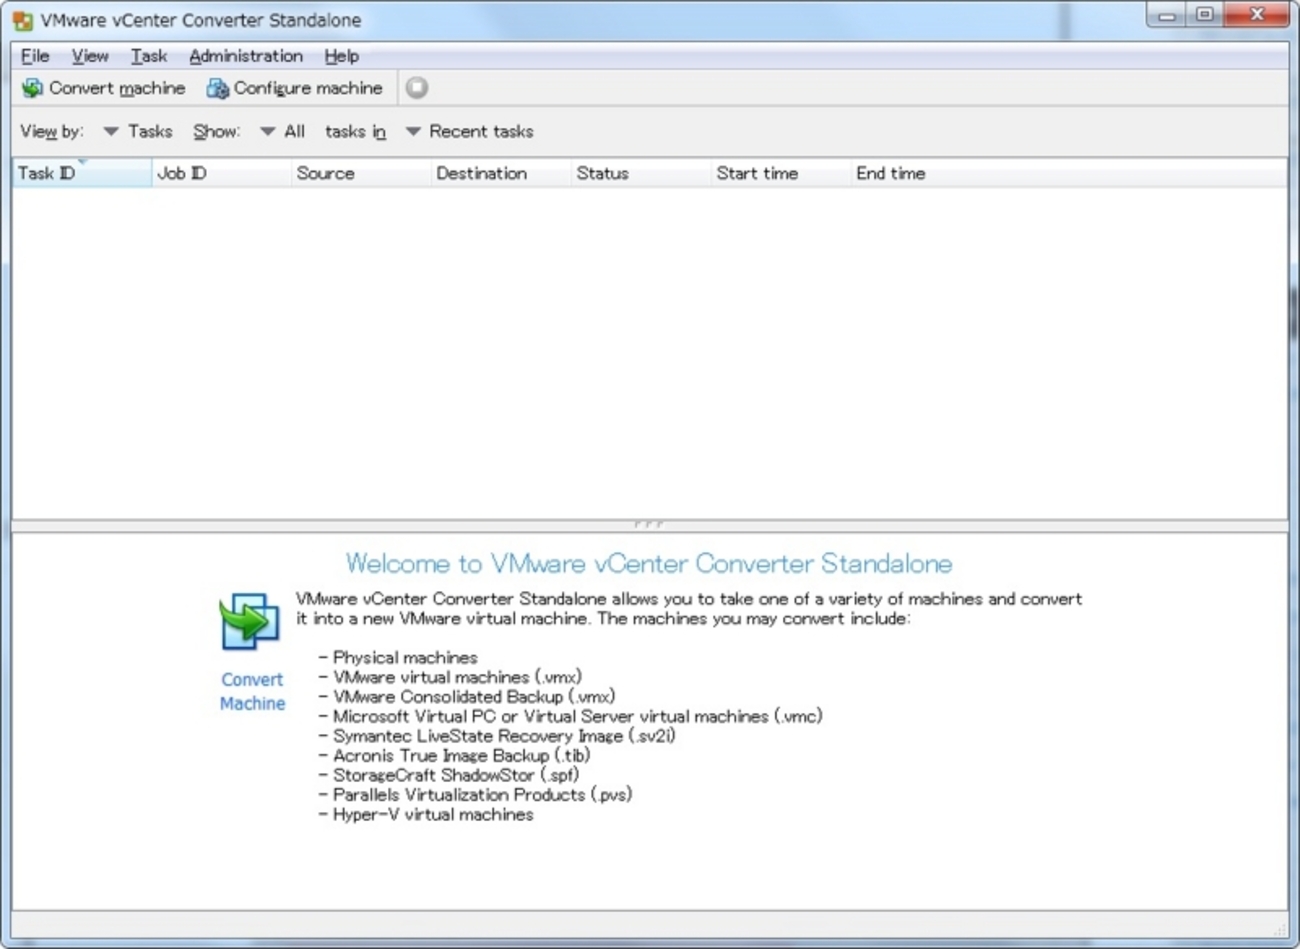Sort by the Start time column header
The width and height of the screenshot is (1300, 949).
point(782,173)
